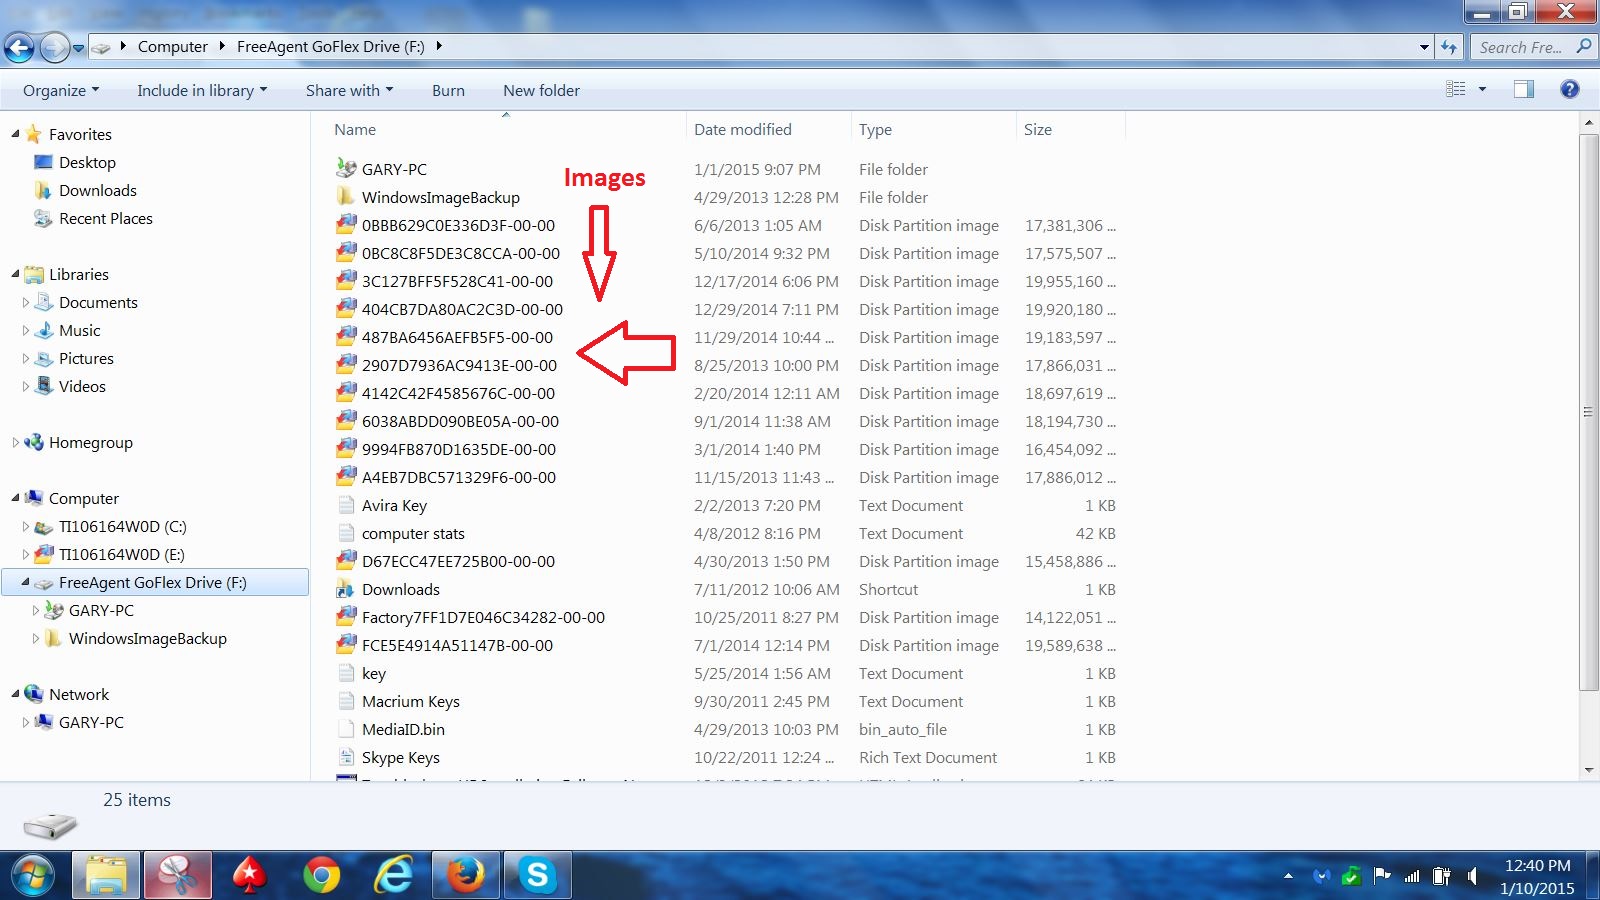Click the Burn toolbar button

click(x=448, y=90)
